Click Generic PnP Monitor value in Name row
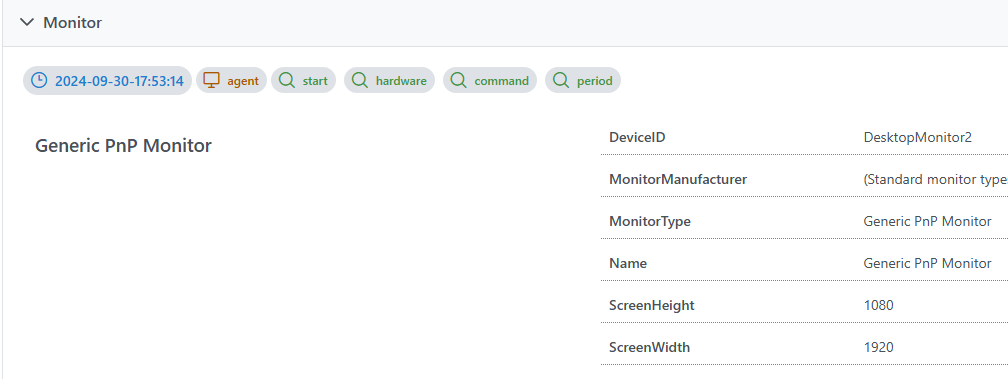Viewport: 1008px width, 379px height. click(x=927, y=263)
